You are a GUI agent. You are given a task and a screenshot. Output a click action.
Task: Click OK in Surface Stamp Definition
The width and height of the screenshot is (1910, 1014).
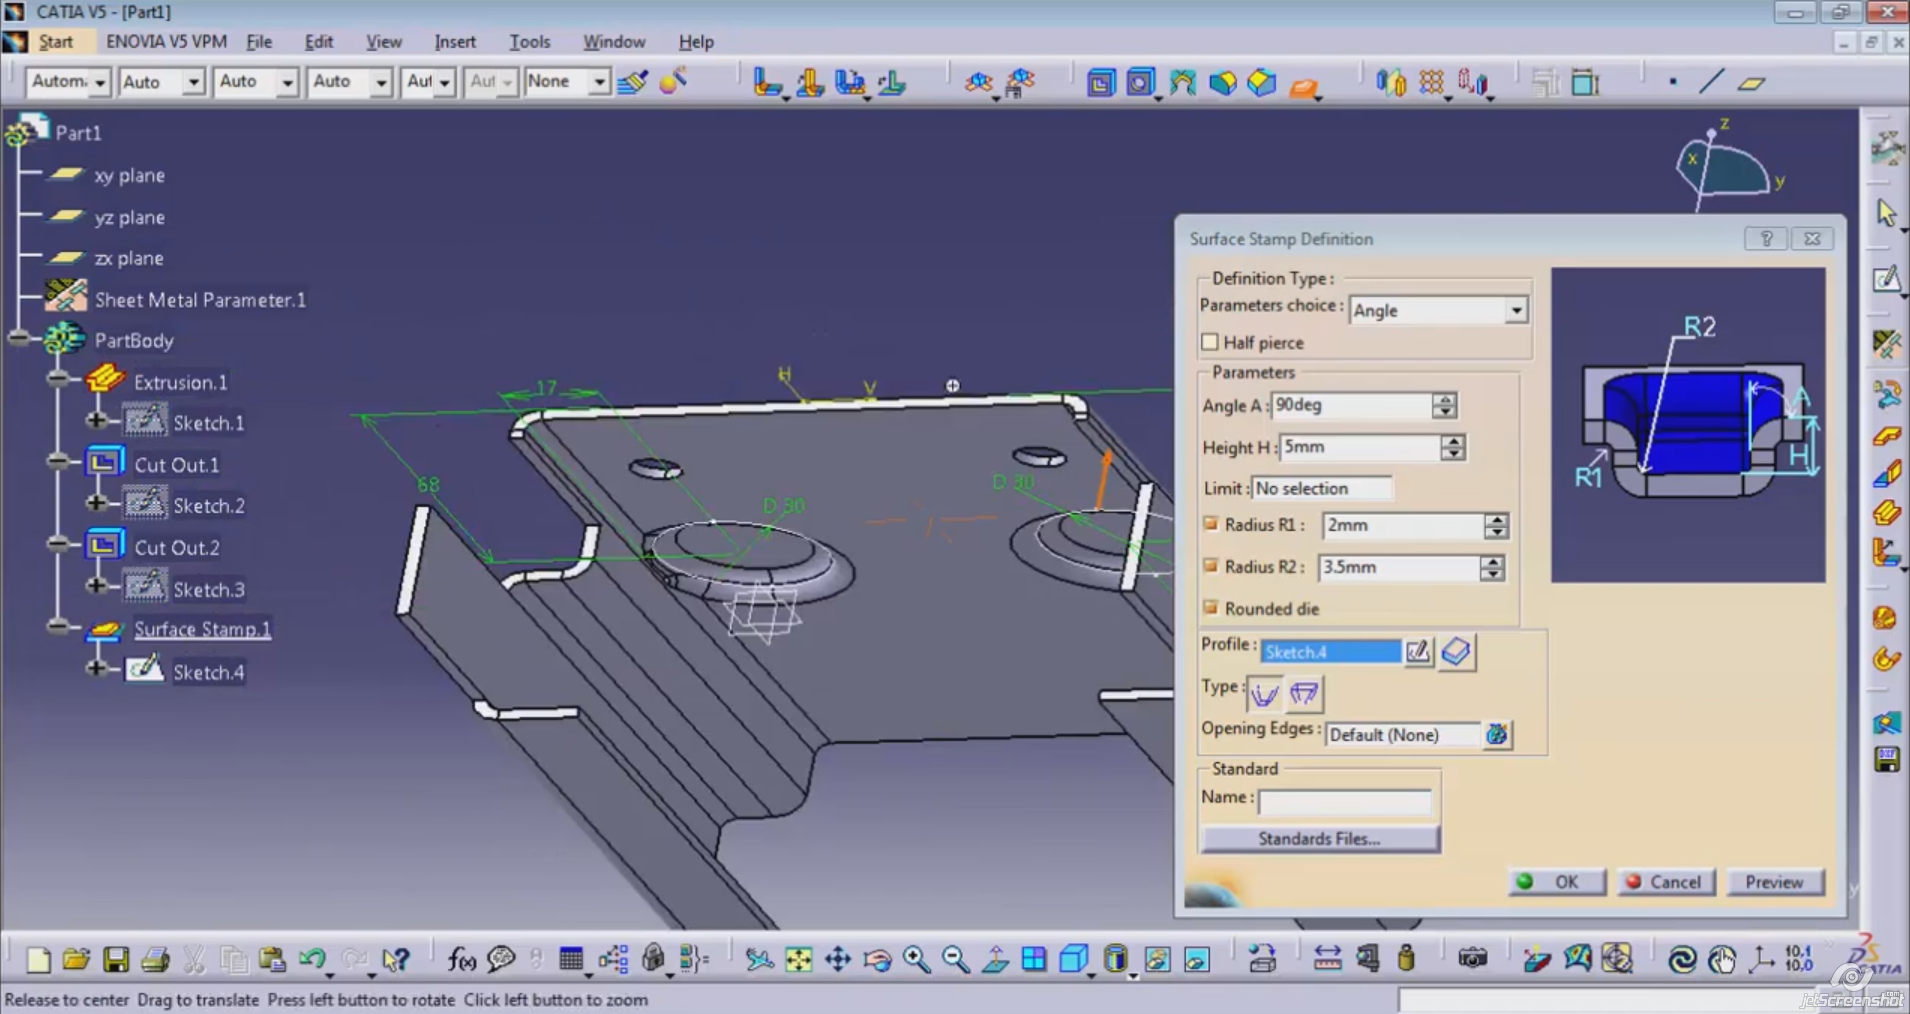(x=1557, y=882)
